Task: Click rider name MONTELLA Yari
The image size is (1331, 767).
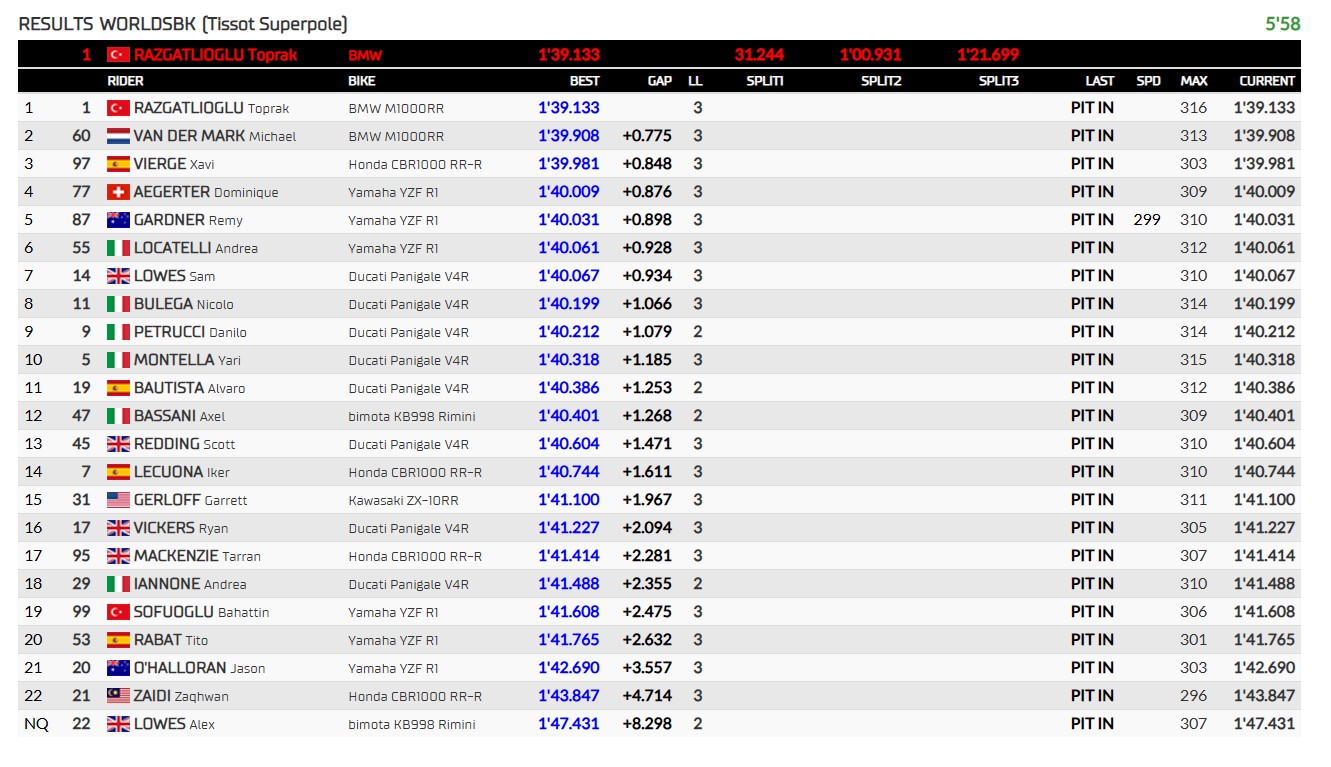Action: coord(187,360)
